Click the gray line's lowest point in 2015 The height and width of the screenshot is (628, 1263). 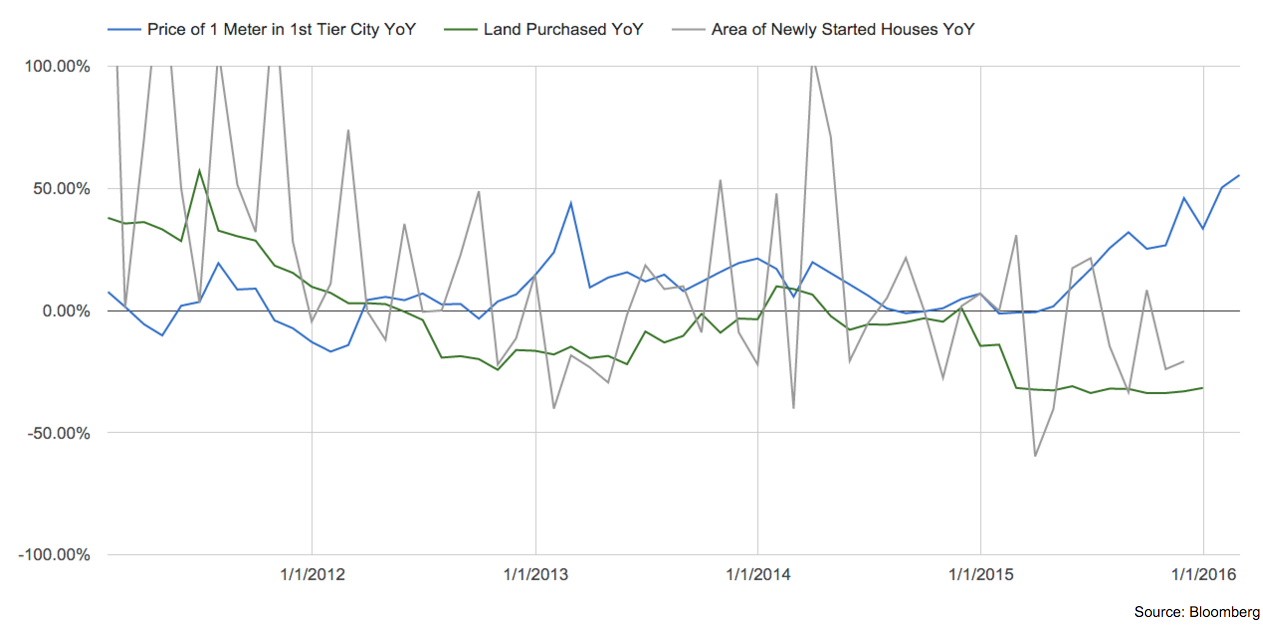pyautogui.click(x=1035, y=456)
